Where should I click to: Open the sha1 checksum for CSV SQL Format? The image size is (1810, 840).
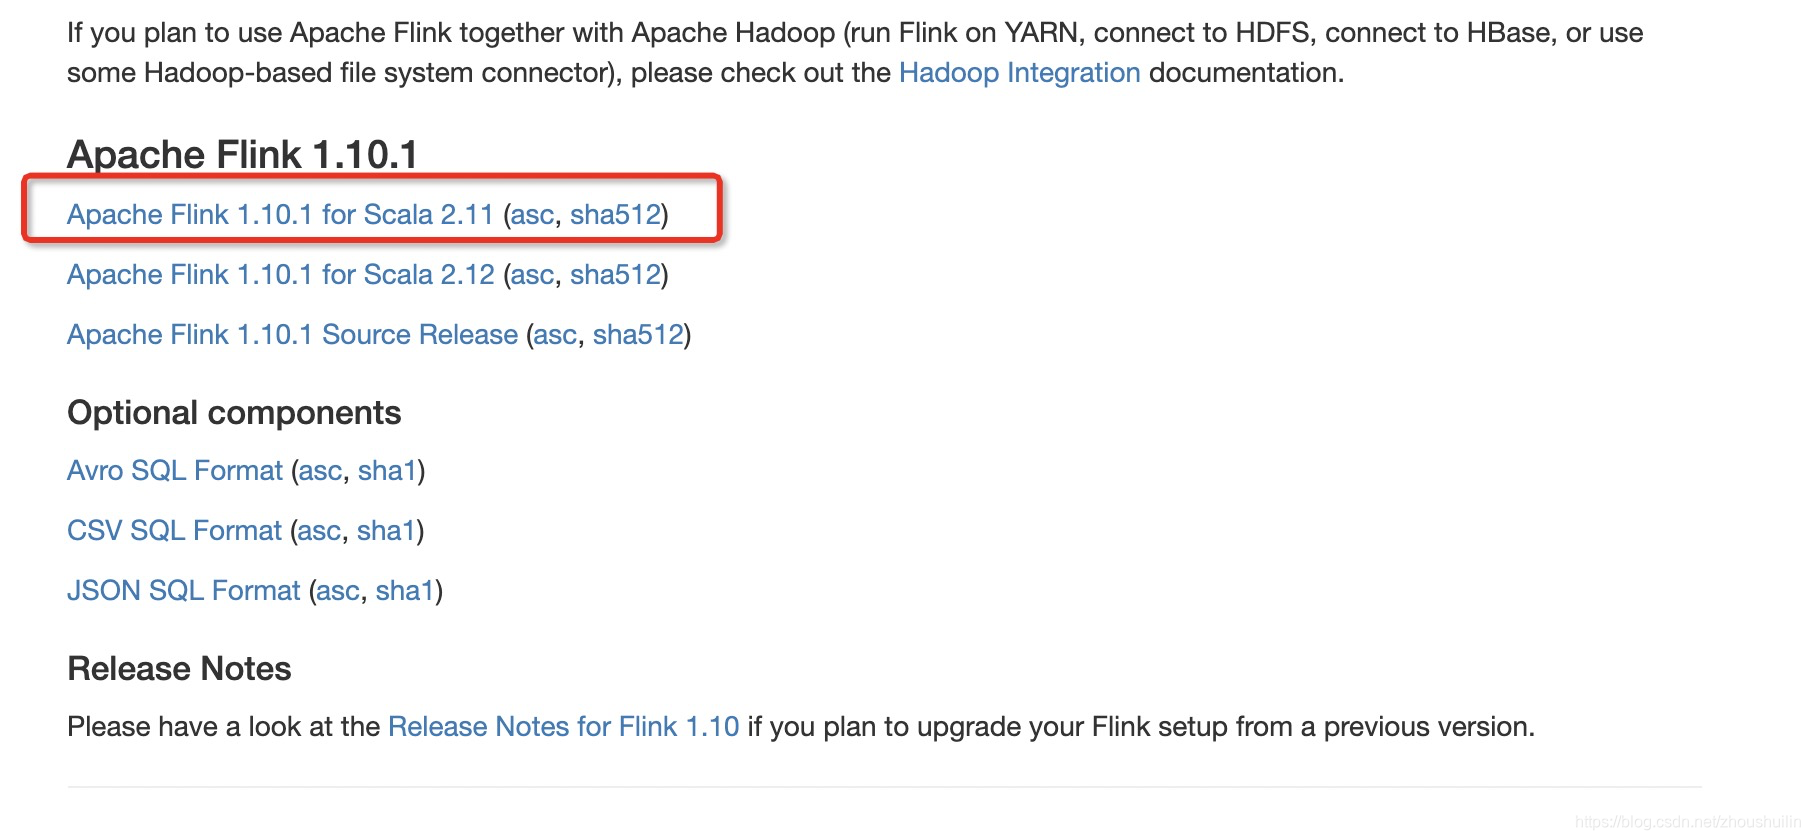(386, 530)
